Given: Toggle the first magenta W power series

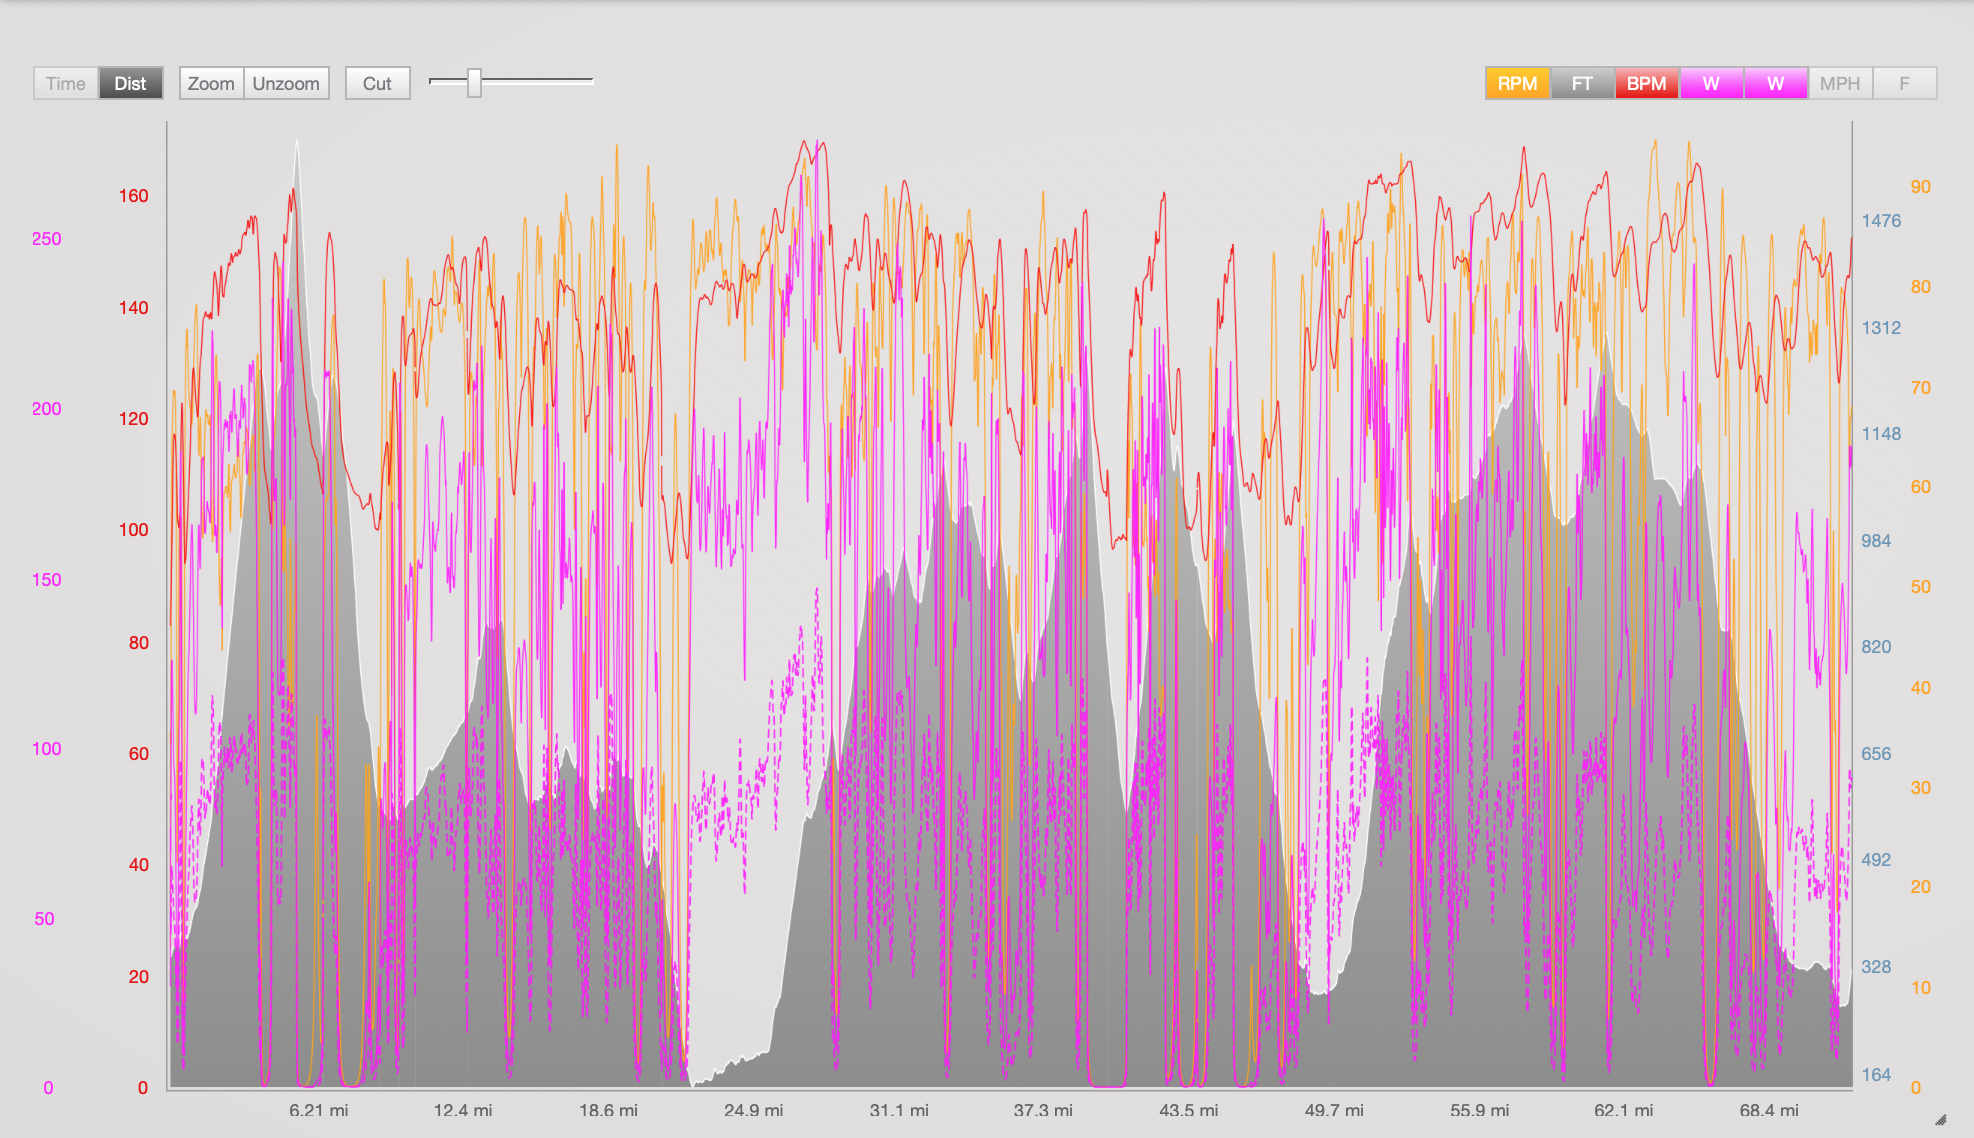Looking at the screenshot, I should pyautogui.click(x=1711, y=83).
